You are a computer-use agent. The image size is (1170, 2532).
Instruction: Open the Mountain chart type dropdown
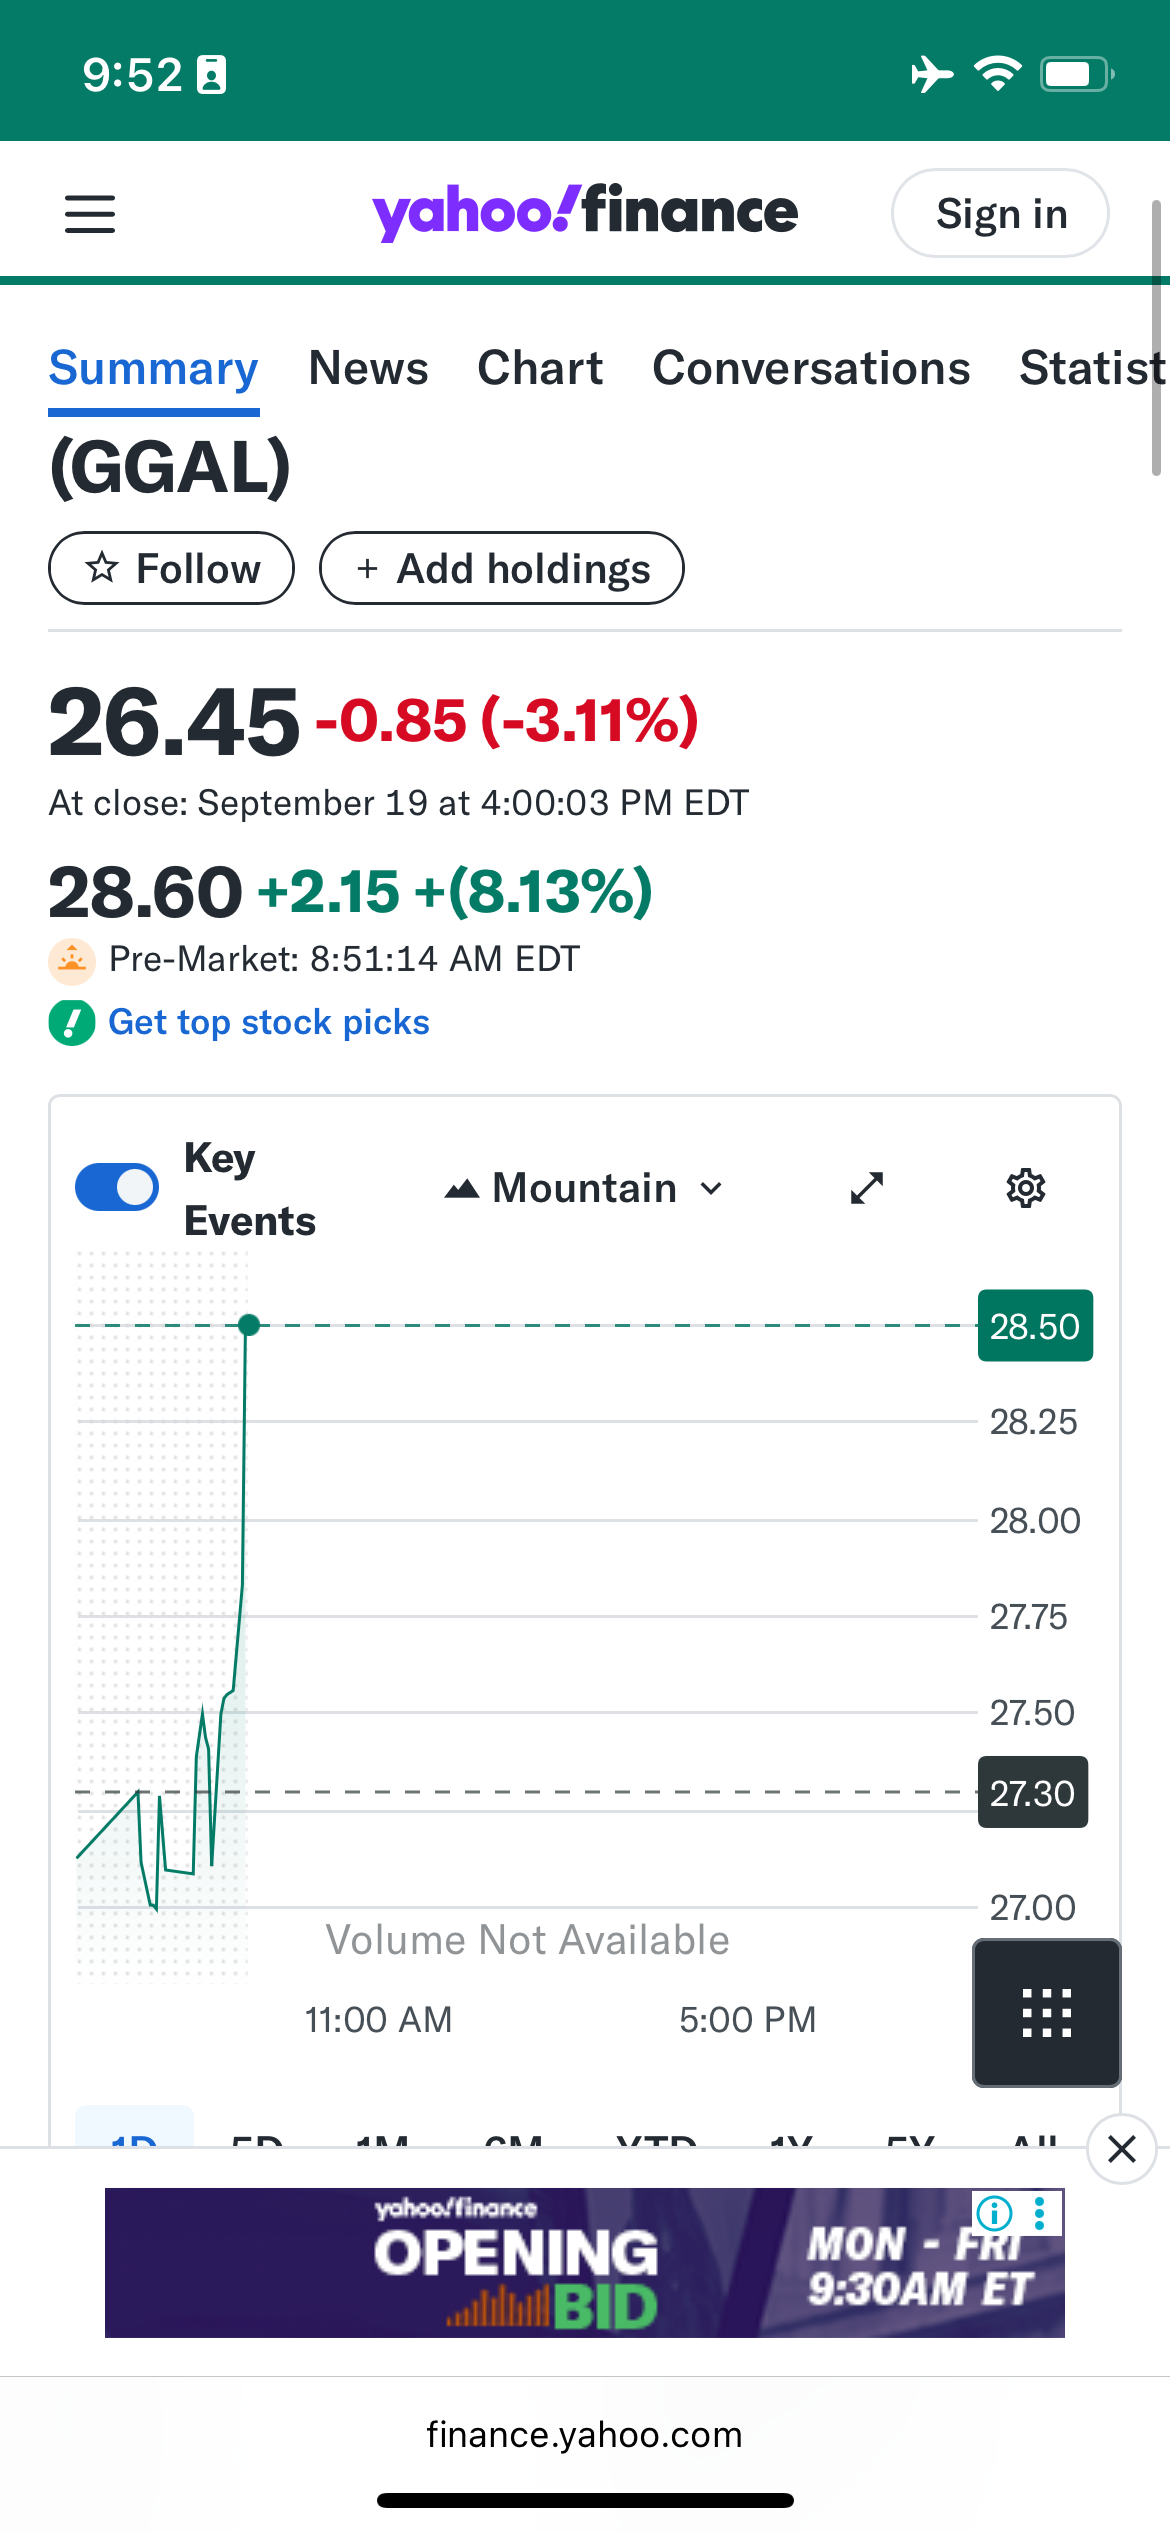point(585,1188)
